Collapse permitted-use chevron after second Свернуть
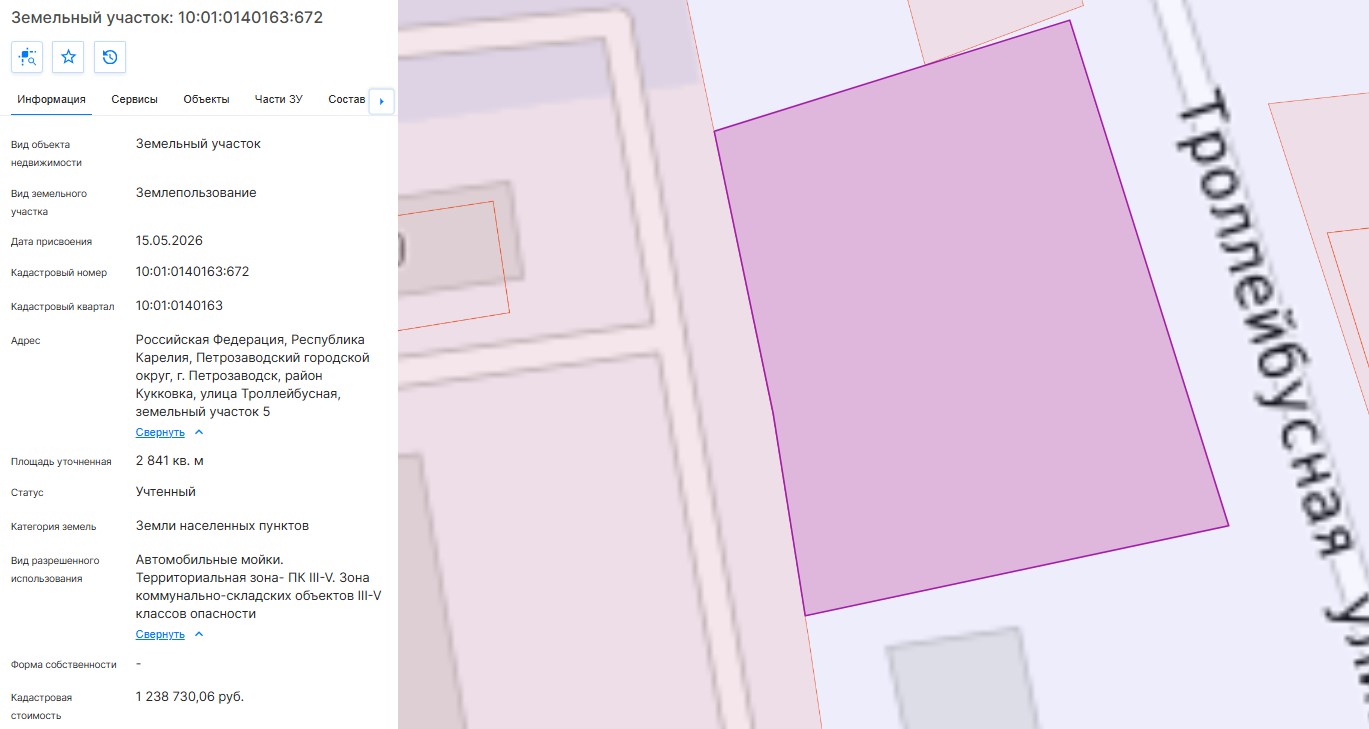Image resolution: width=1369 pixels, height=729 pixels. point(199,634)
